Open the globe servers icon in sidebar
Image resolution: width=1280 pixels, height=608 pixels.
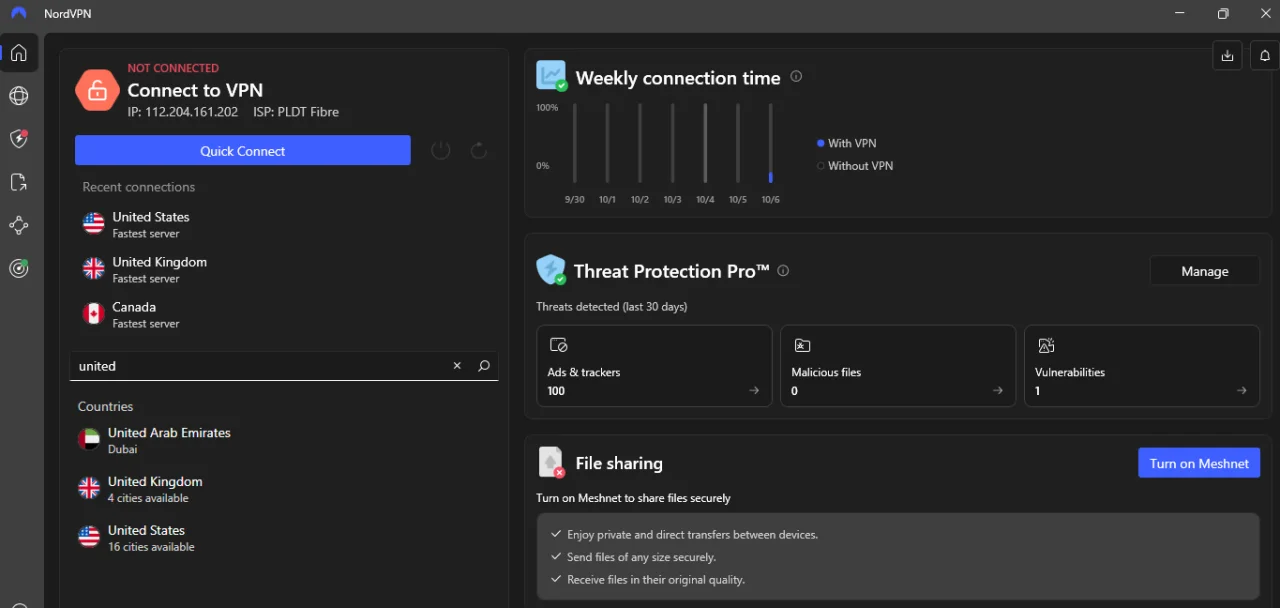18,96
